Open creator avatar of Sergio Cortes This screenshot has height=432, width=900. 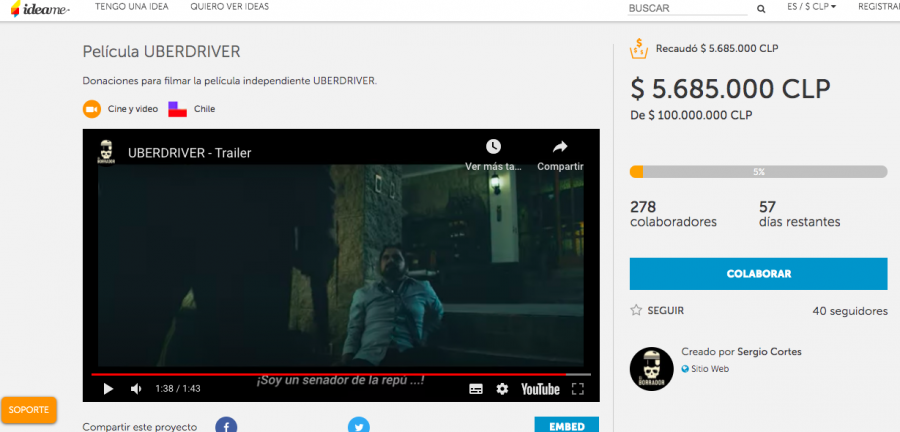(651, 368)
